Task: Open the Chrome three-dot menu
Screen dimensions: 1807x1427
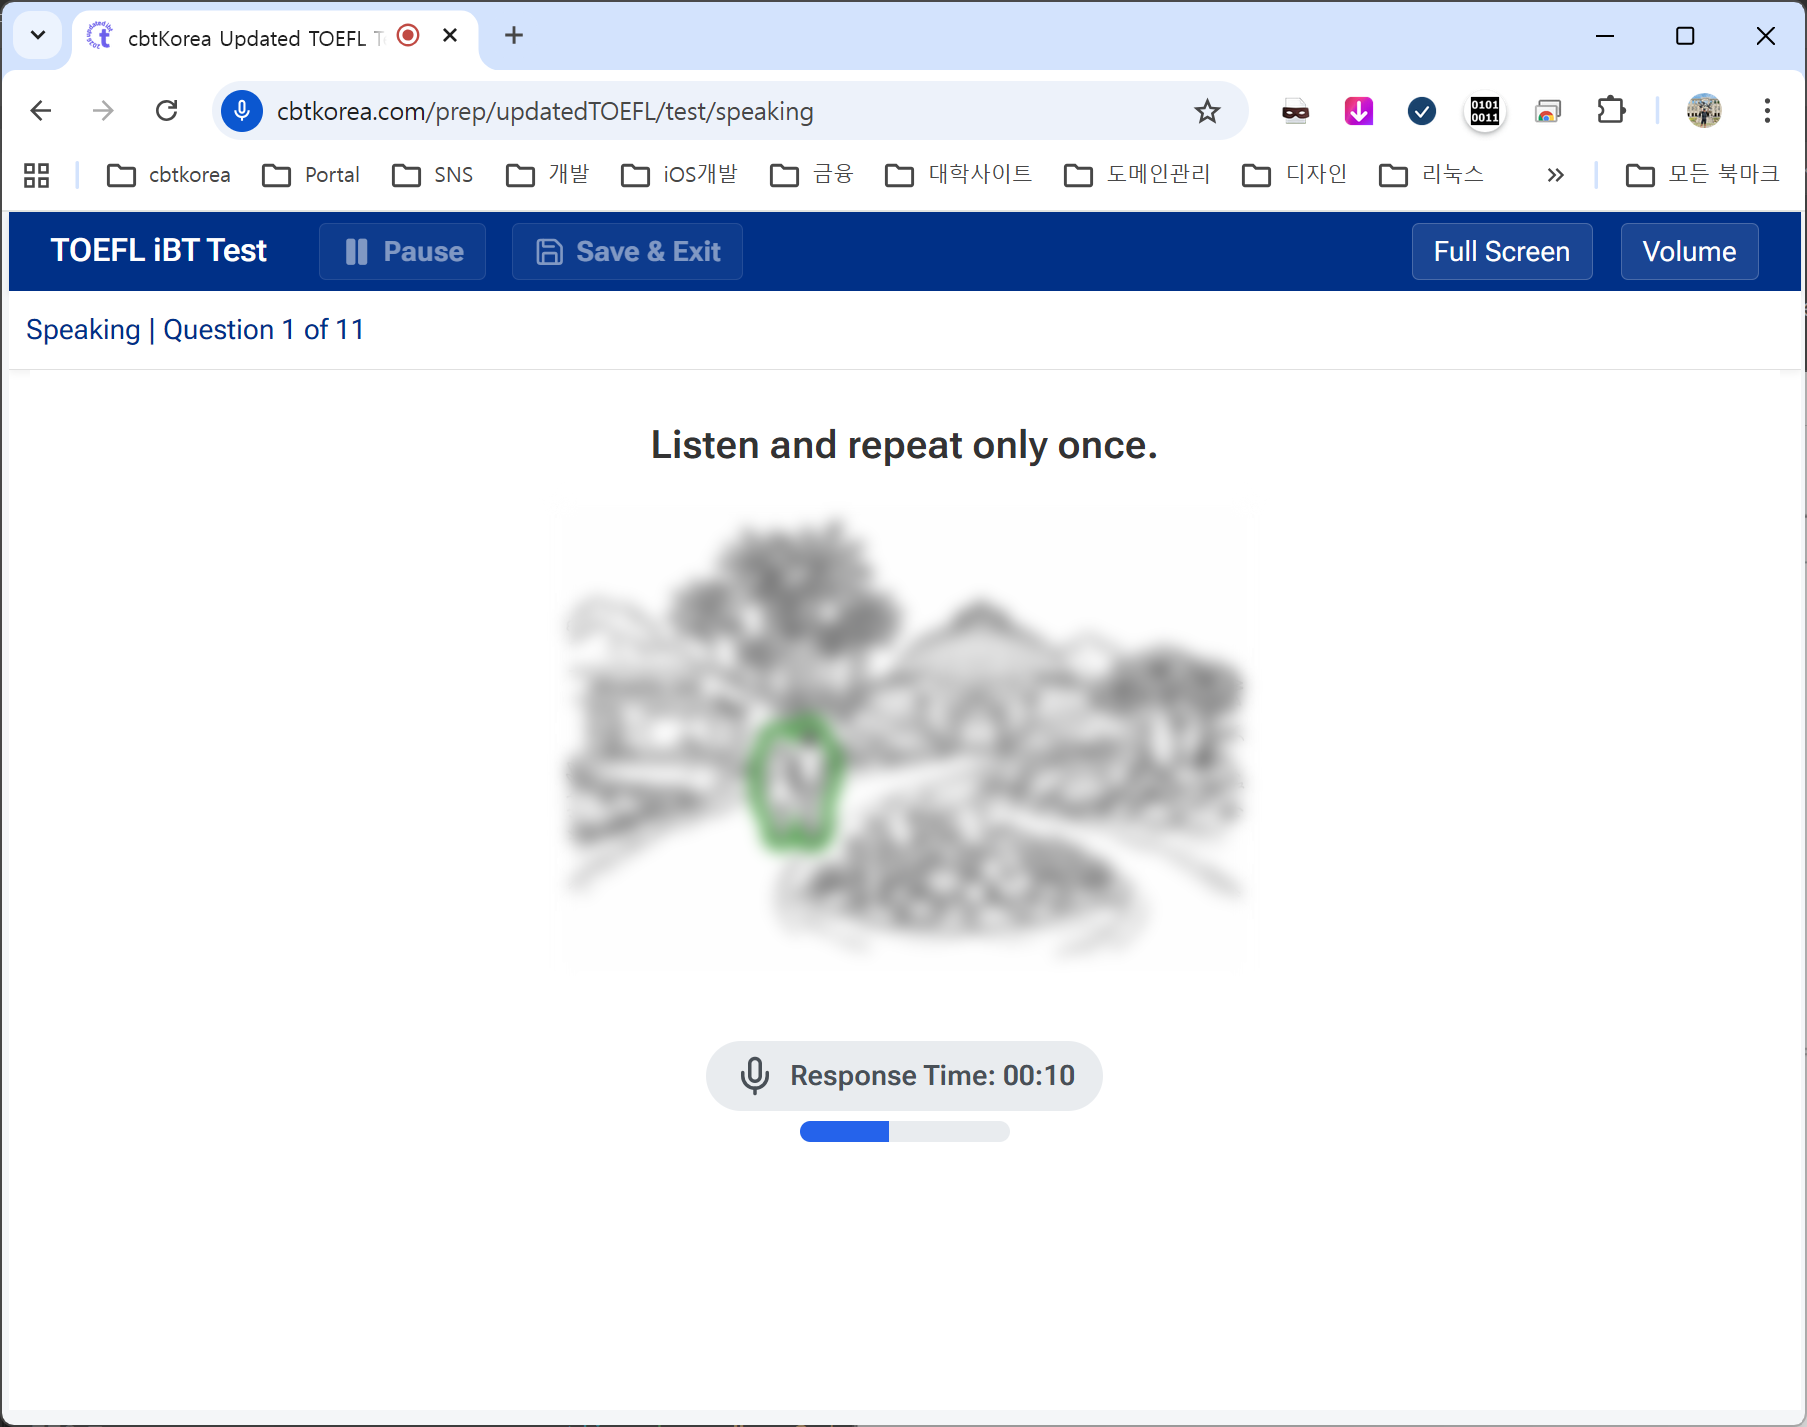Action: click(x=1767, y=111)
